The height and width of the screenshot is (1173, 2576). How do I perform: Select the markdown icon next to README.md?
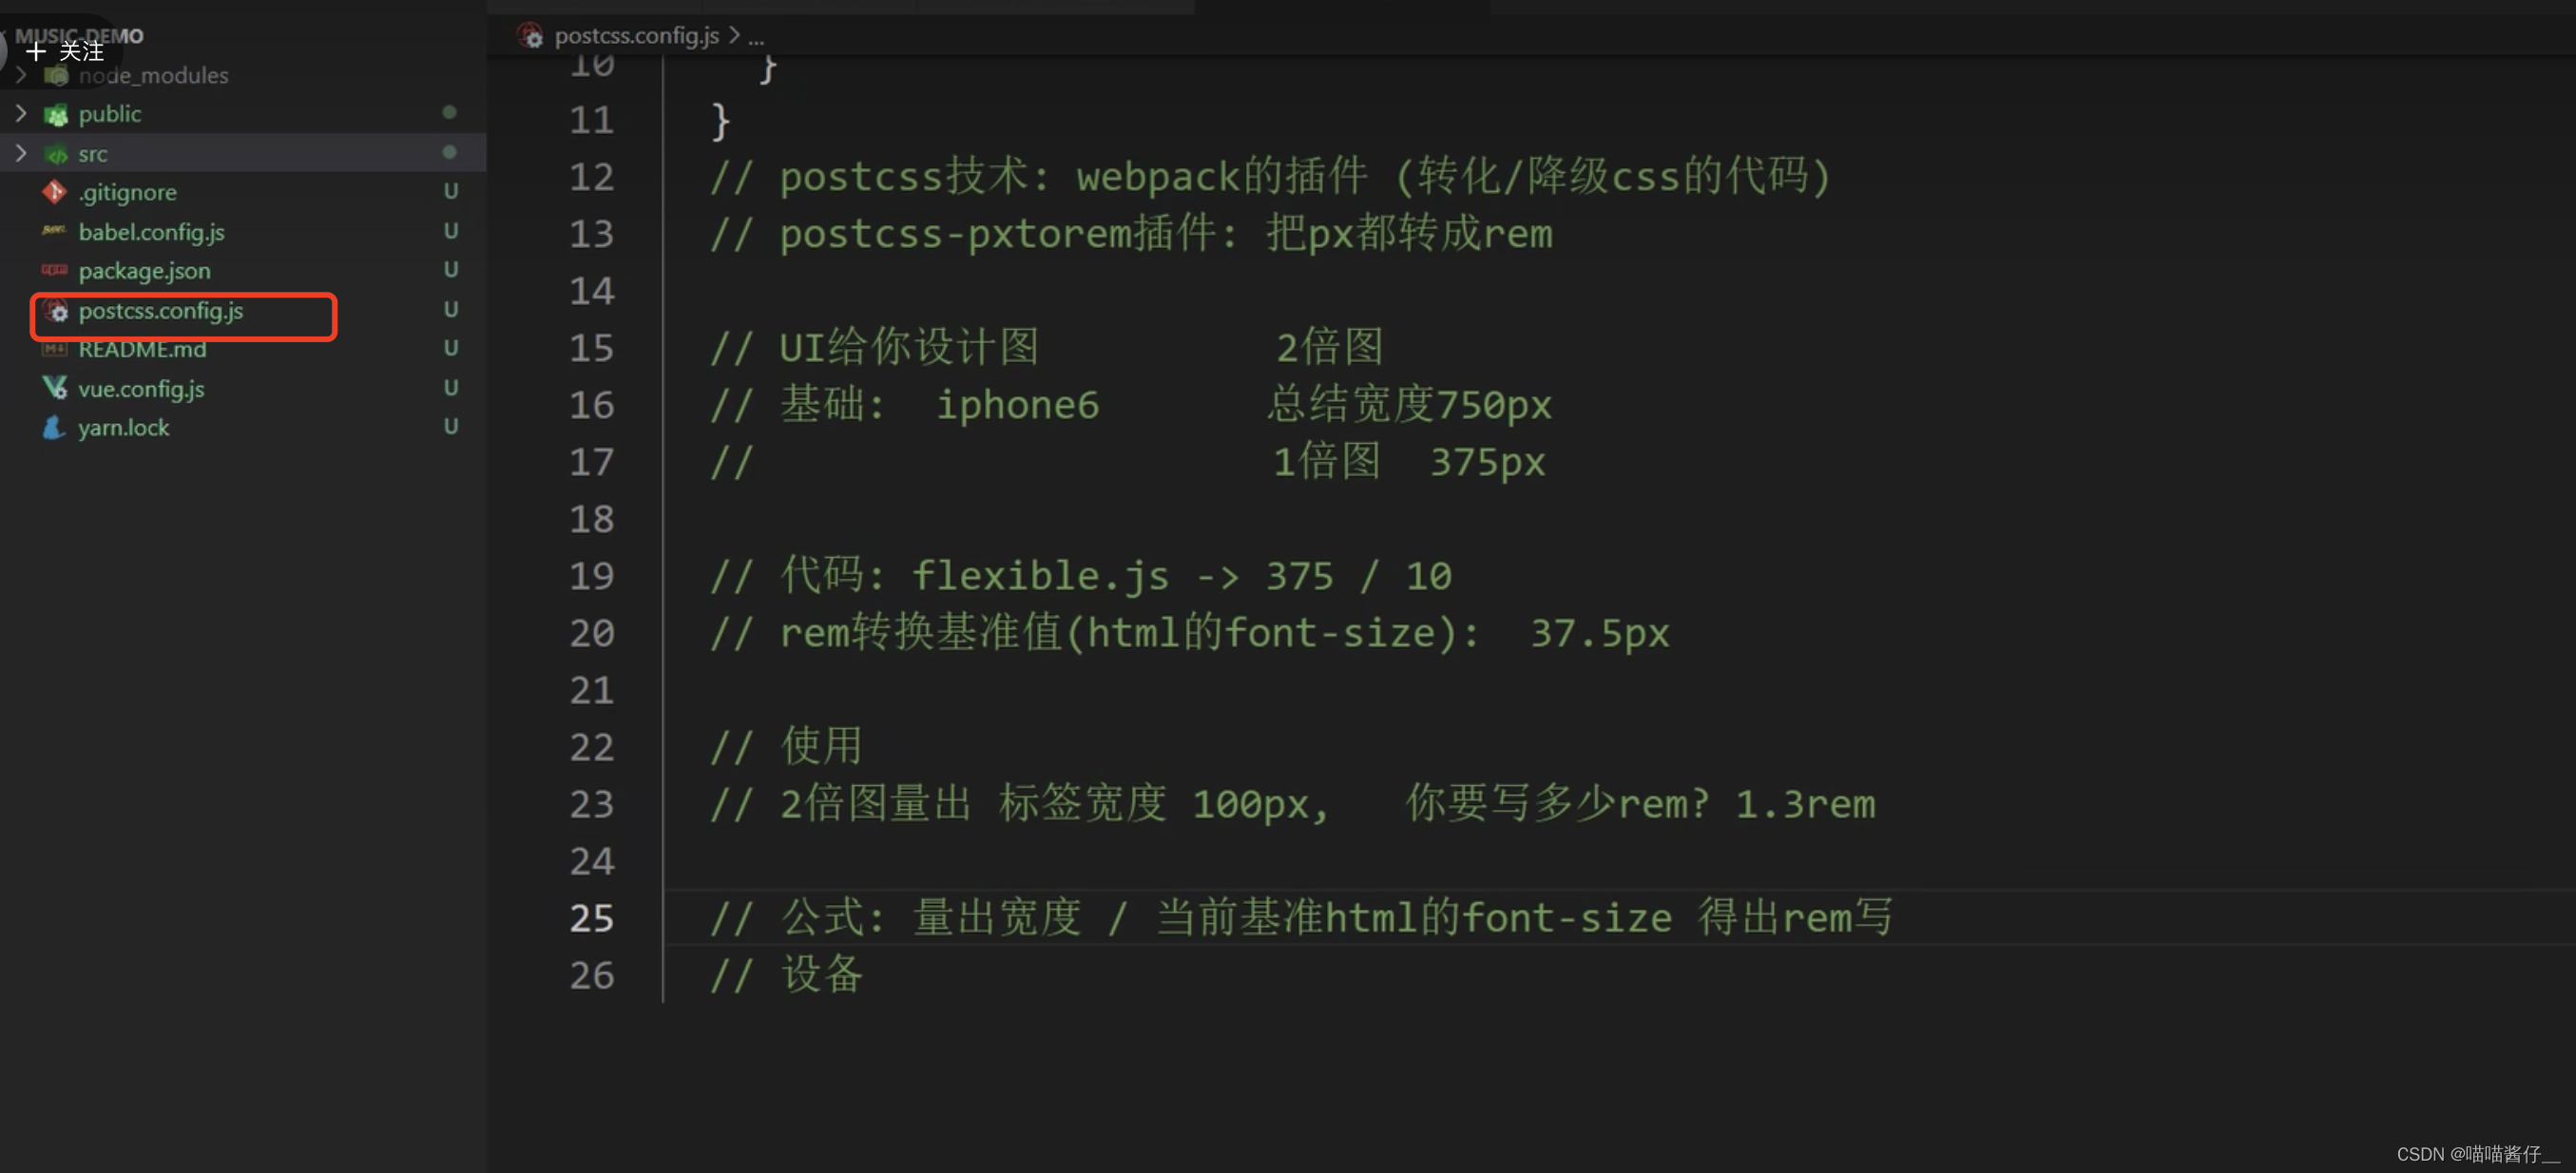55,349
